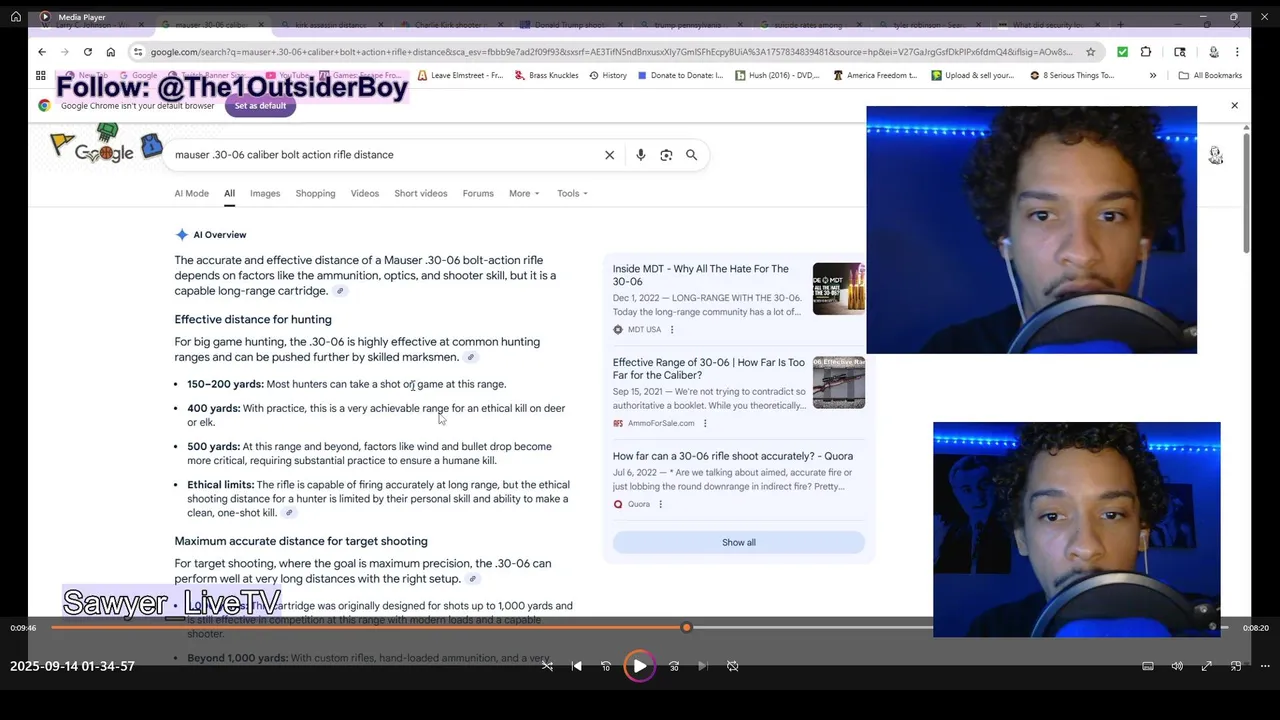This screenshot has width=1280, height=720.
Task: Switch to Forums results tab
Action: 478,193
